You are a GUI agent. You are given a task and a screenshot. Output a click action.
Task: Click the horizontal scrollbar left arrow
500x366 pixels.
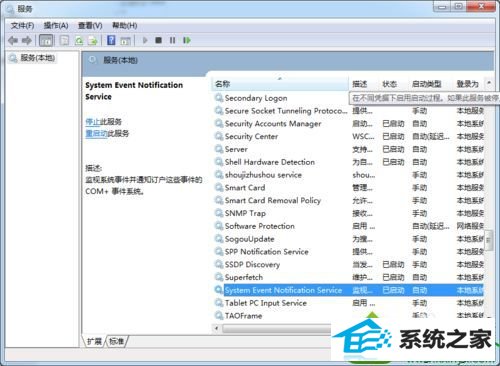(x=217, y=329)
